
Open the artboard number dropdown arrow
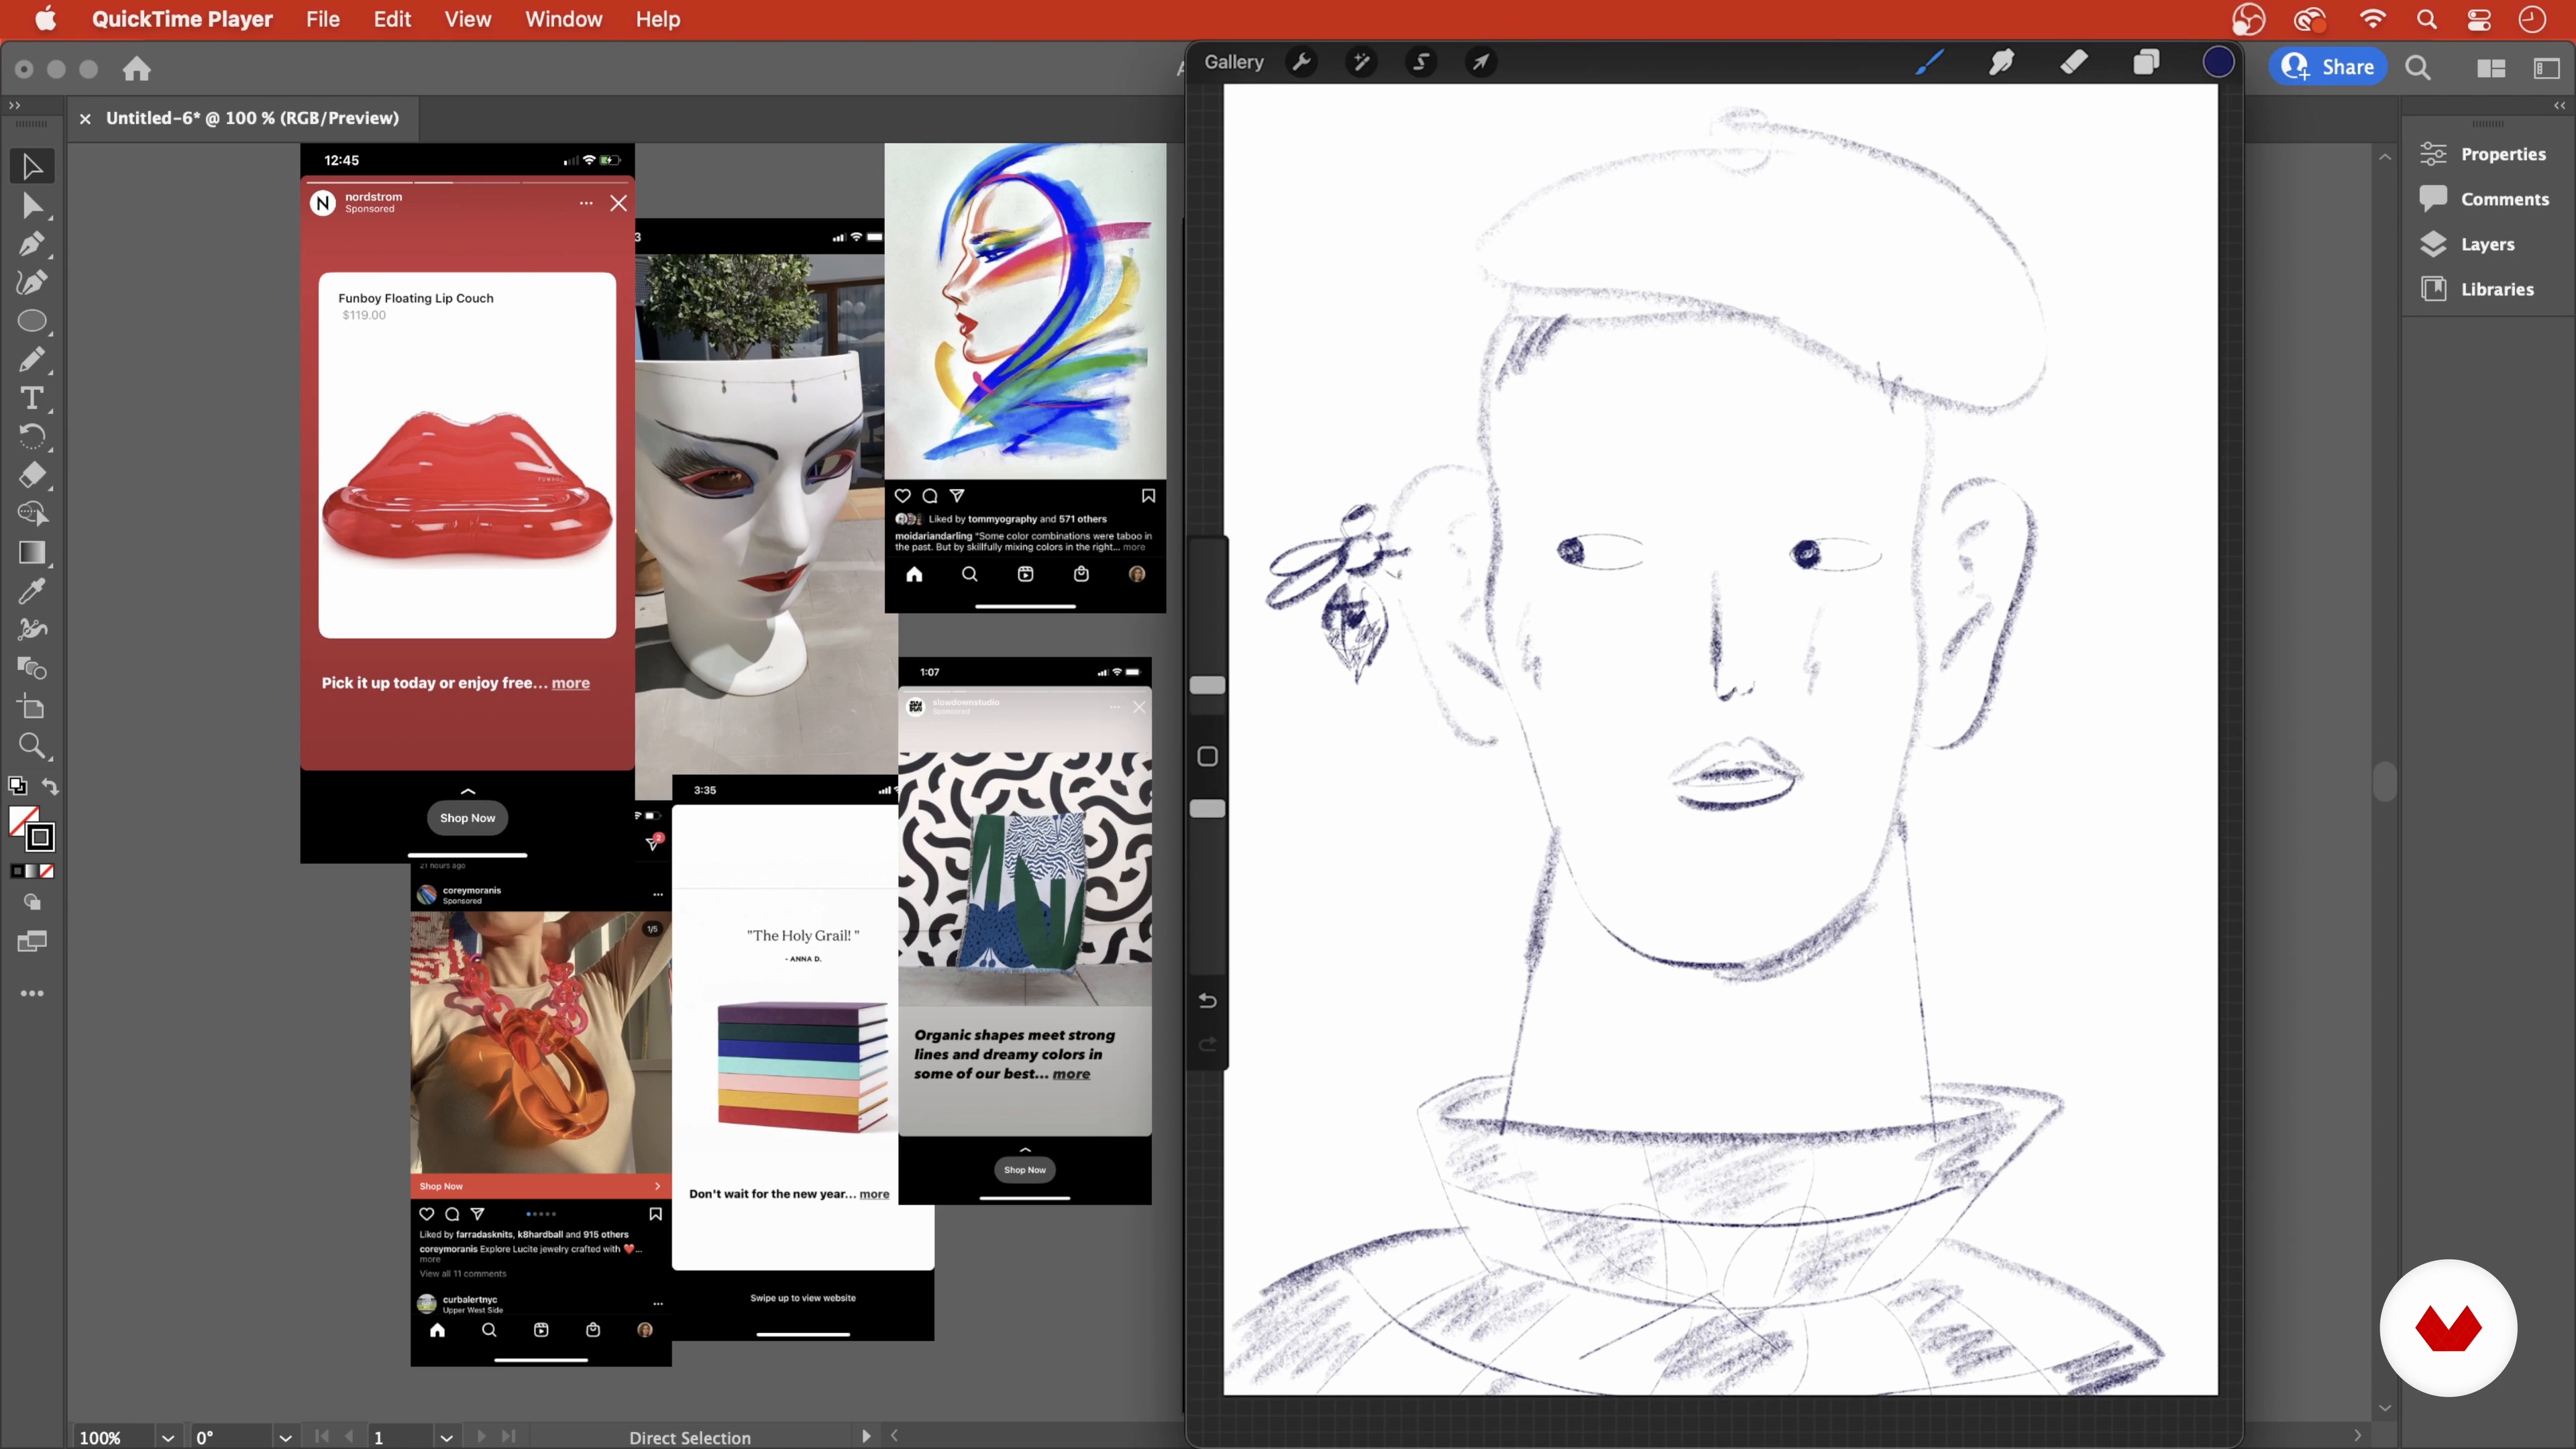tap(446, 1437)
